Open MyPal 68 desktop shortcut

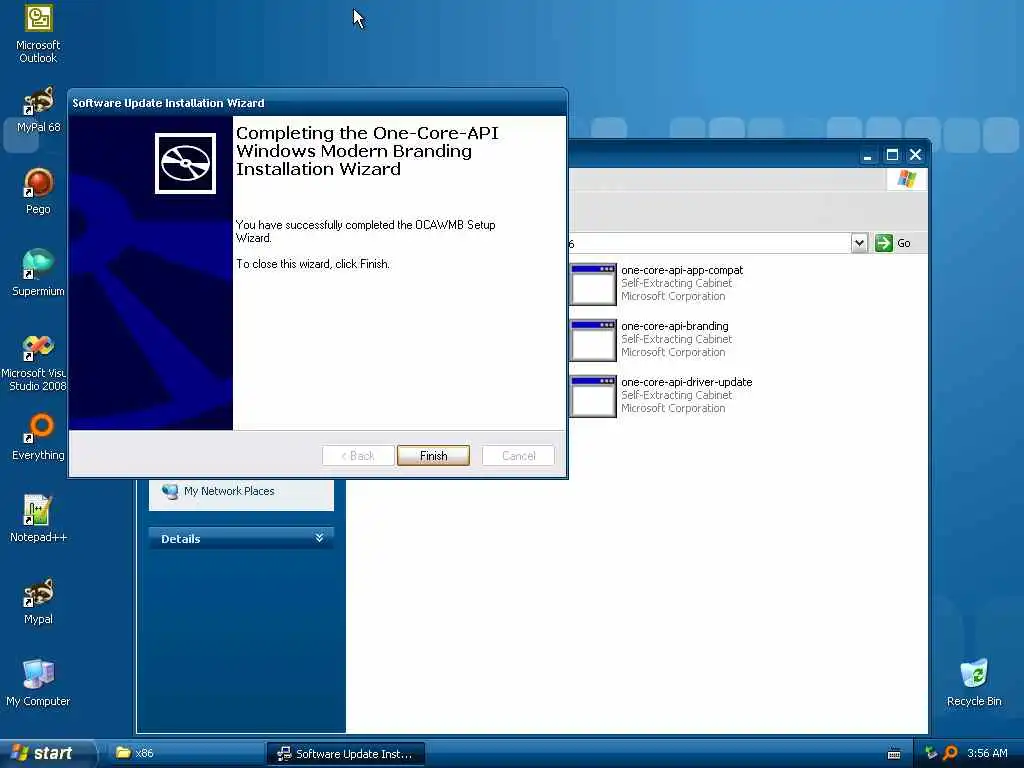pos(38,110)
